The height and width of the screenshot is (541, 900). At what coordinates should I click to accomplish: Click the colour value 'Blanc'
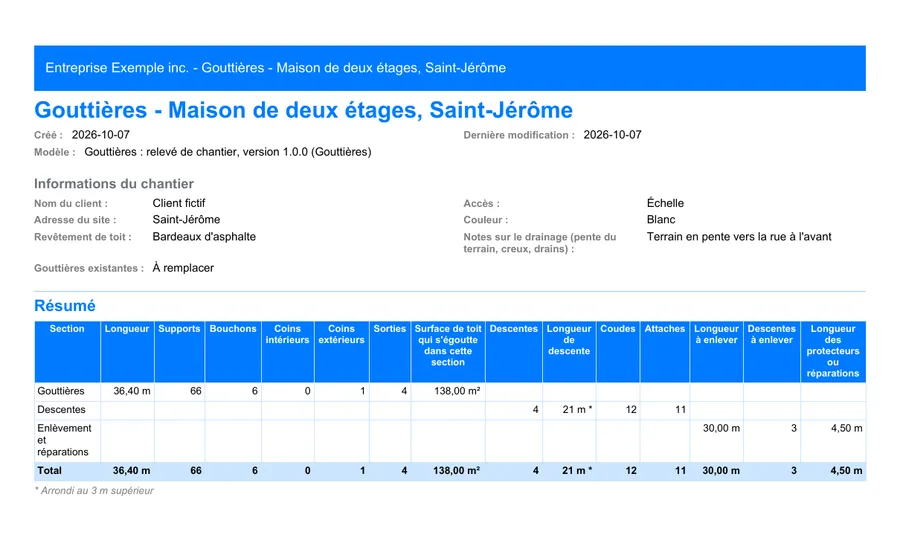661,220
